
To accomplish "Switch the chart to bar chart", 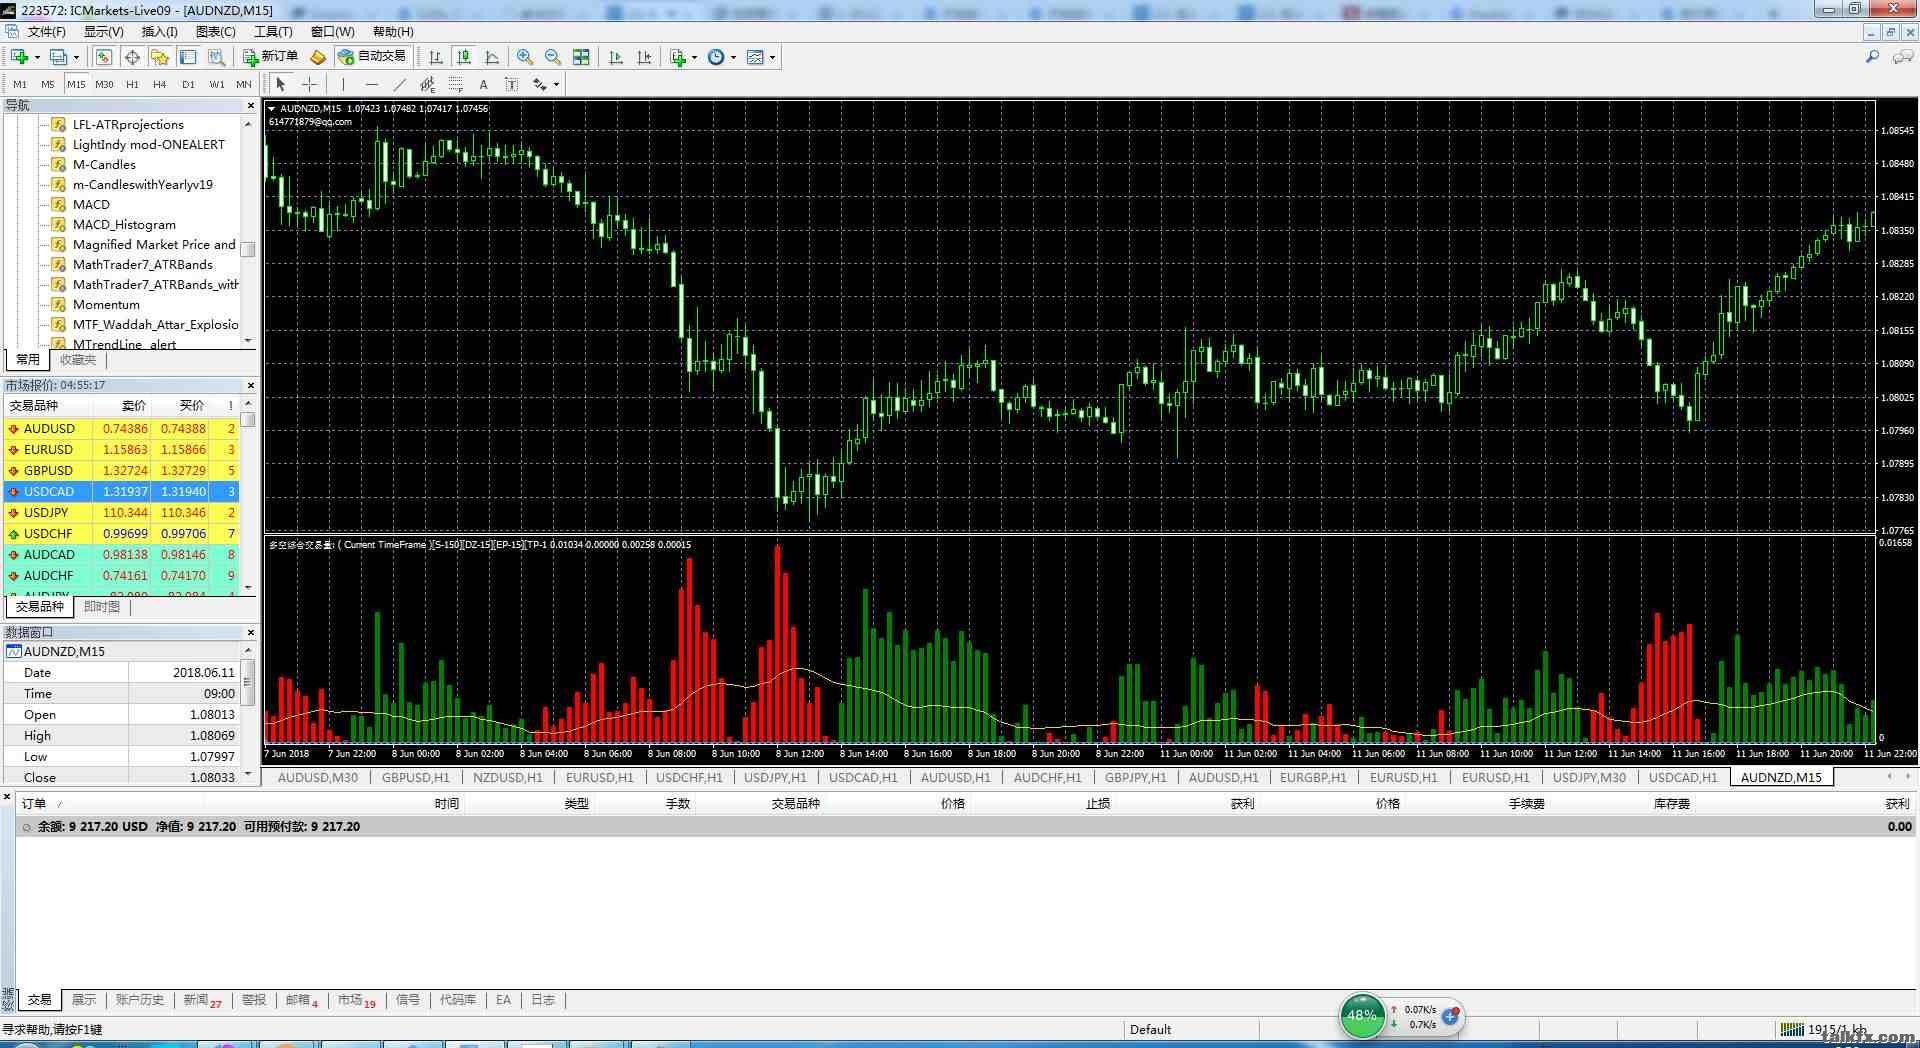I will (435, 57).
